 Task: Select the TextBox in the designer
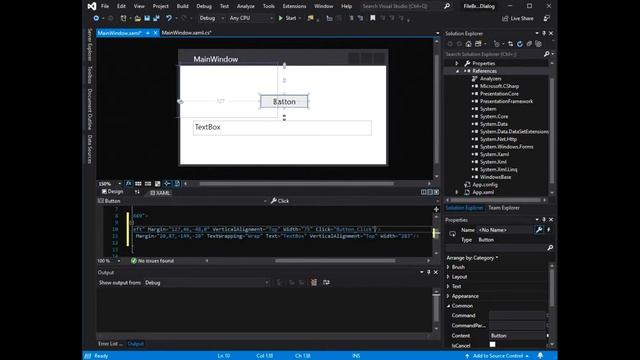coord(282,127)
